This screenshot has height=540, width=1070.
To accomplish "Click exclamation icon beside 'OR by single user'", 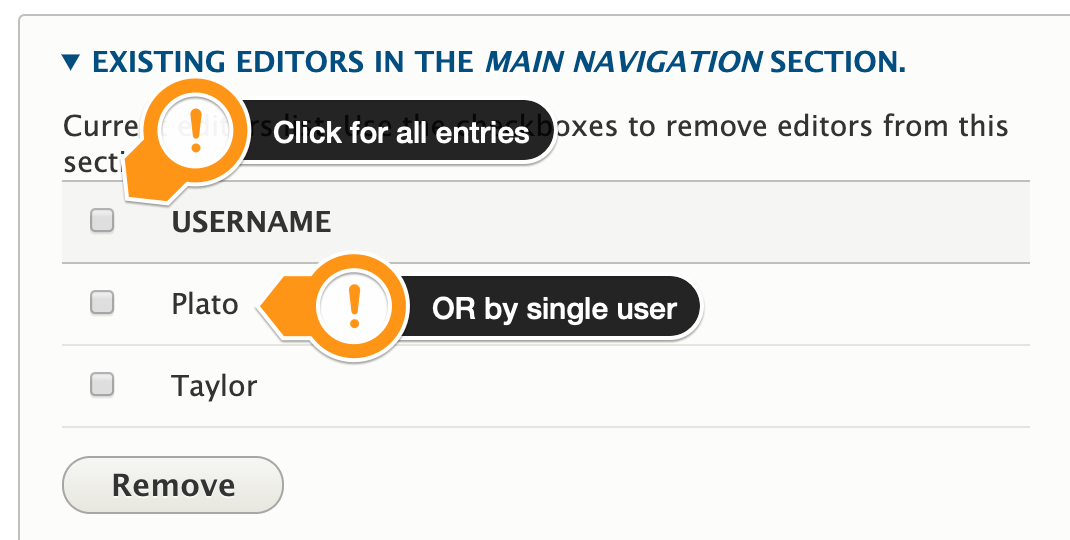I will [x=353, y=307].
